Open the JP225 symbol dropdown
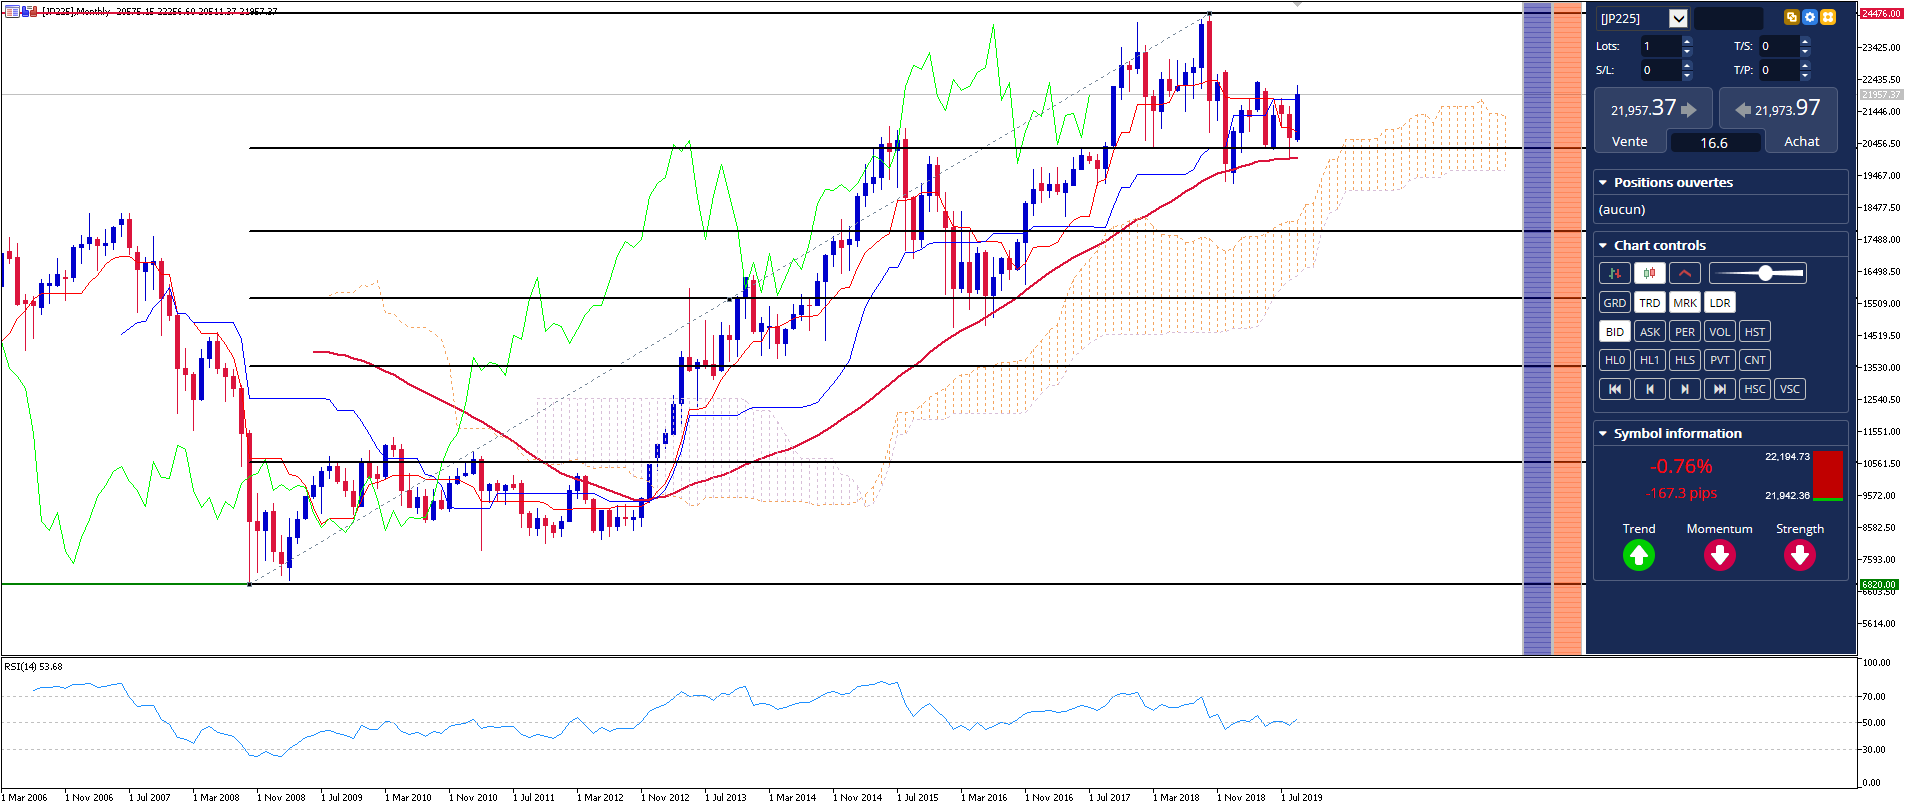1911x805 pixels. pyautogui.click(x=1678, y=18)
